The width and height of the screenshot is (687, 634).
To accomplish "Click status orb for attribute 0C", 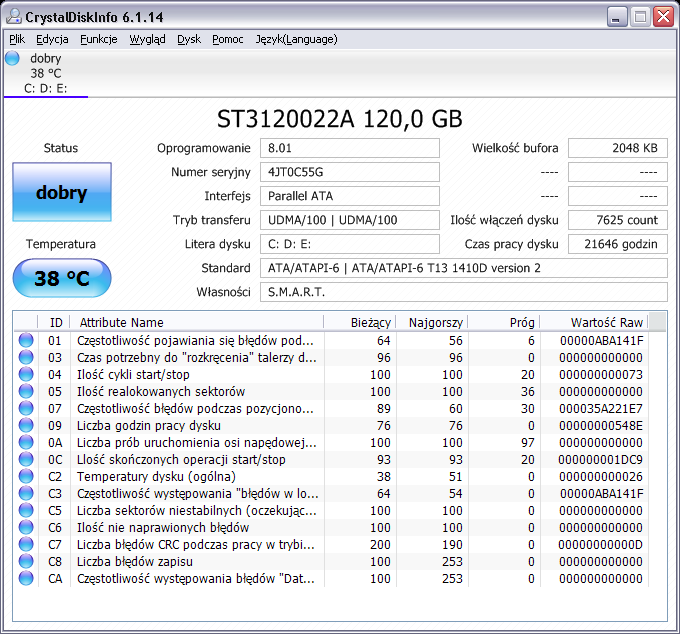I will click(26, 459).
